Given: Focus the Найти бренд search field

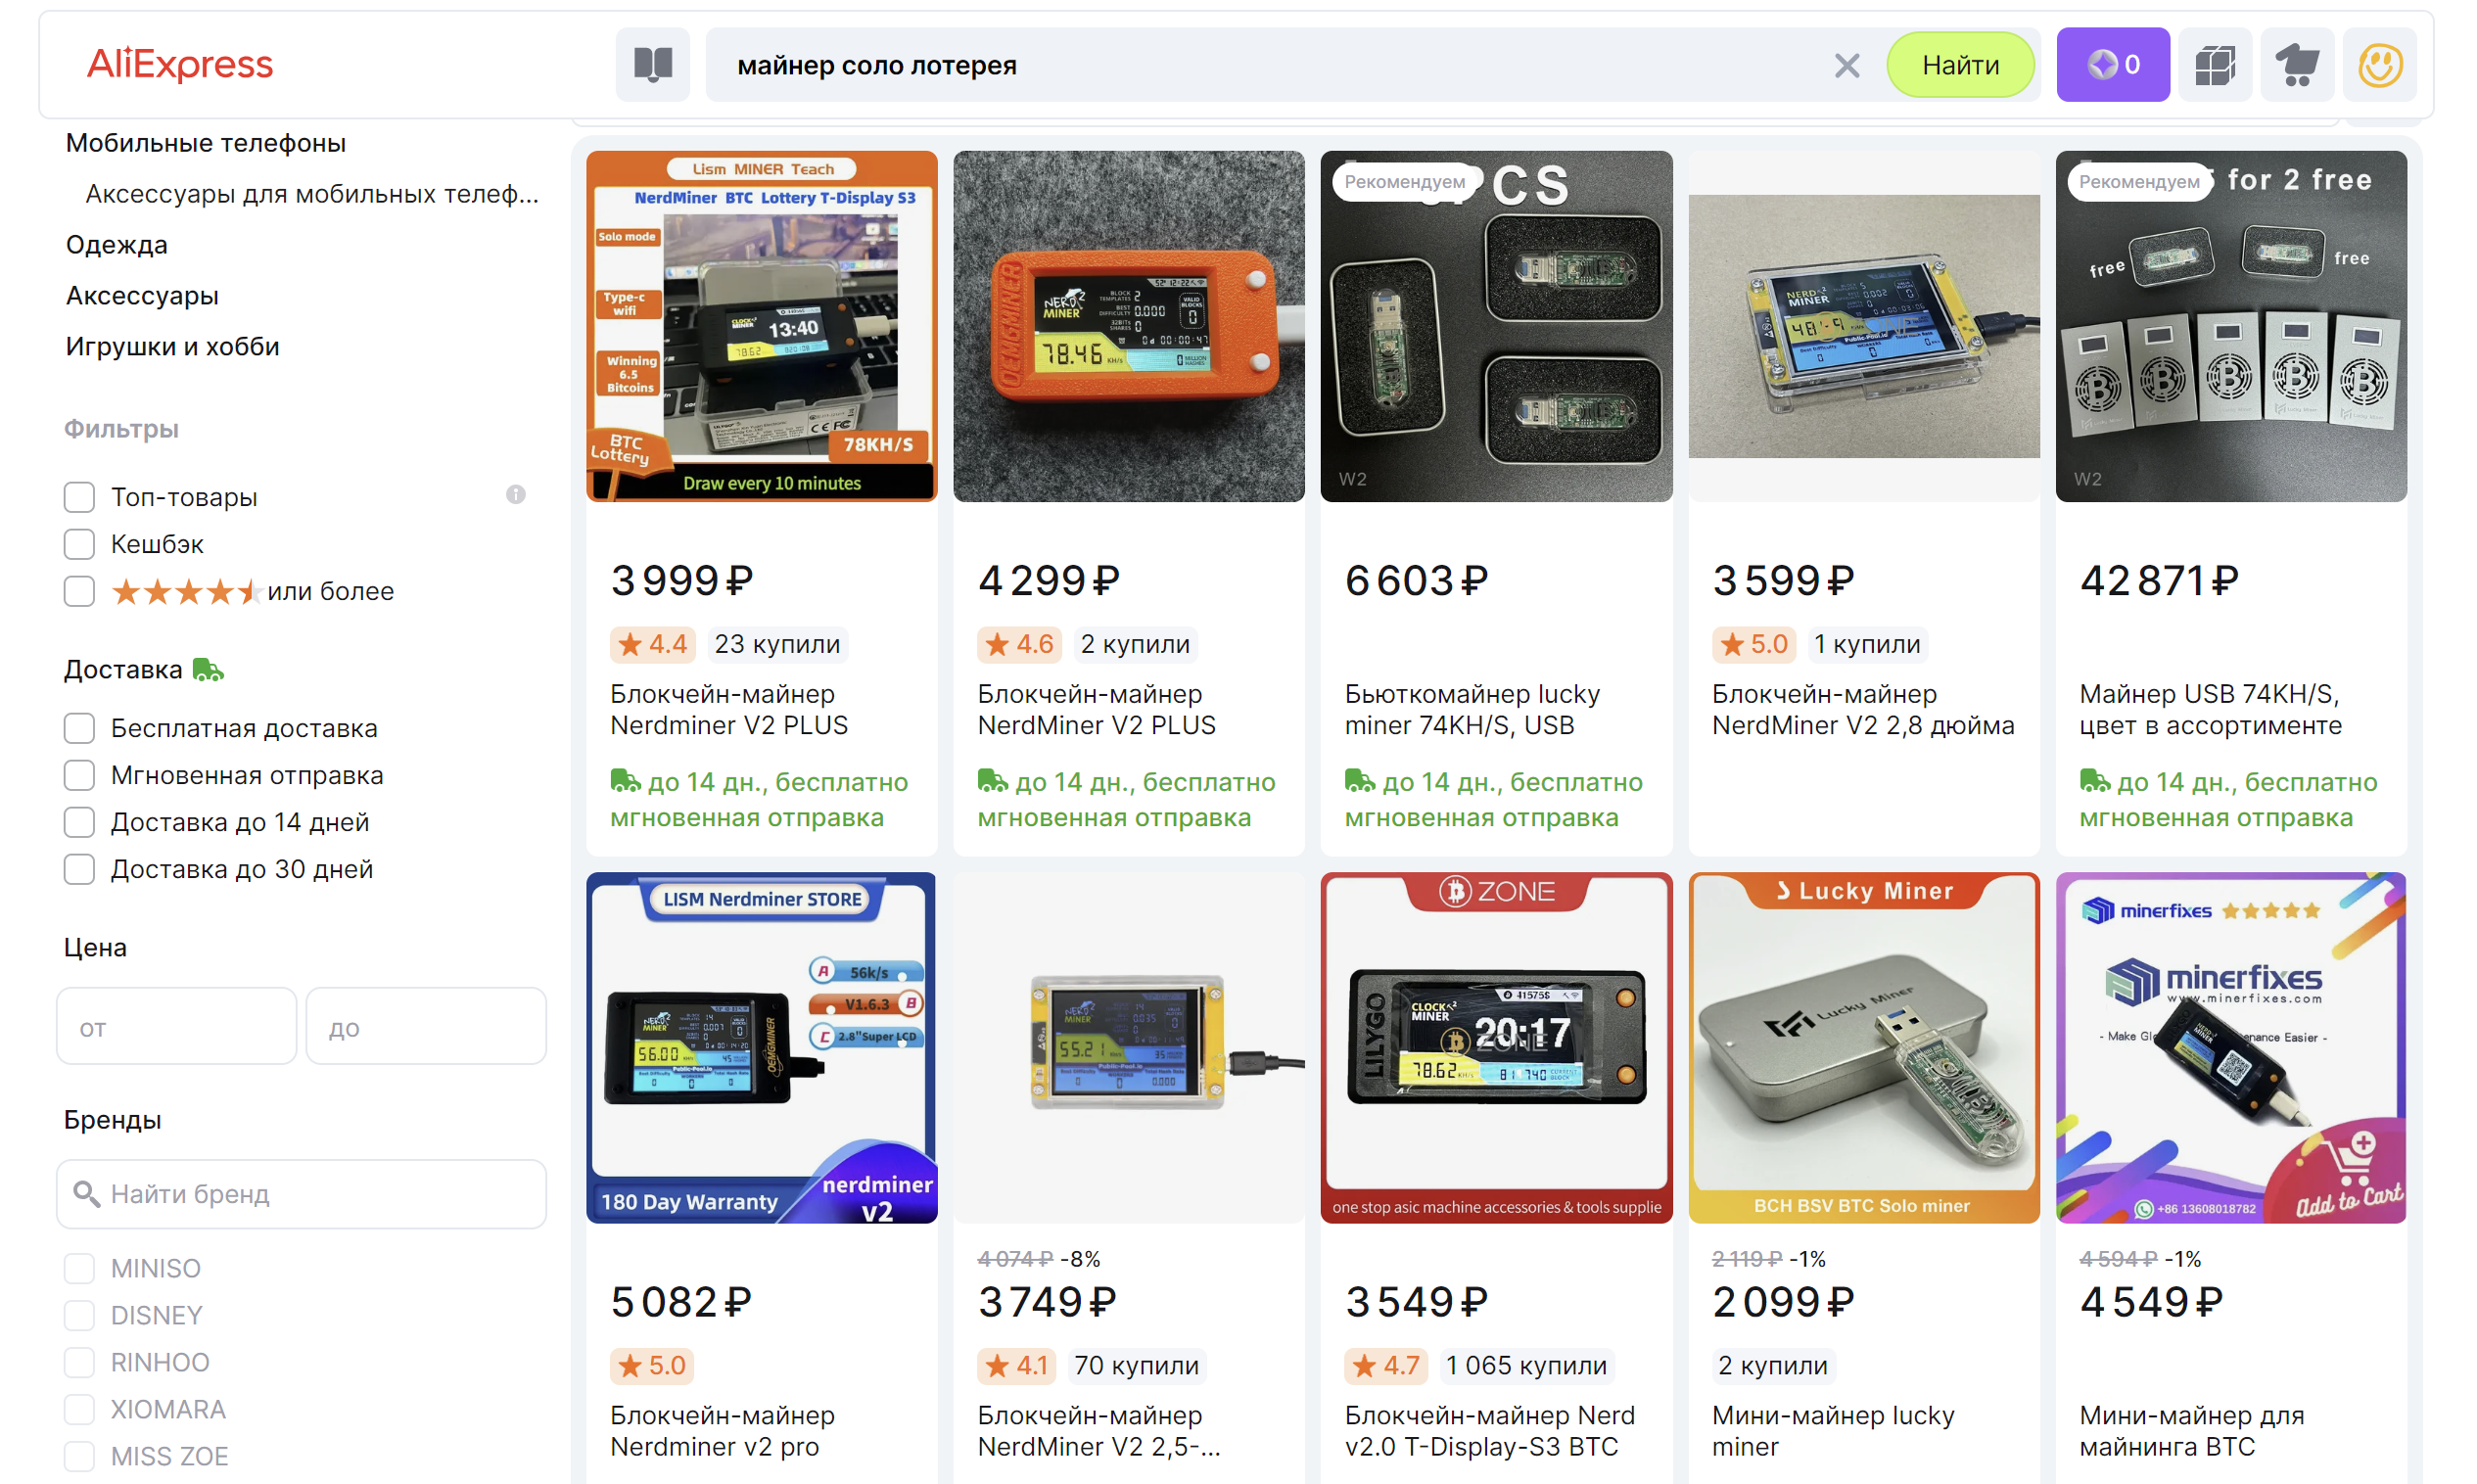Looking at the screenshot, I should point(301,1193).
